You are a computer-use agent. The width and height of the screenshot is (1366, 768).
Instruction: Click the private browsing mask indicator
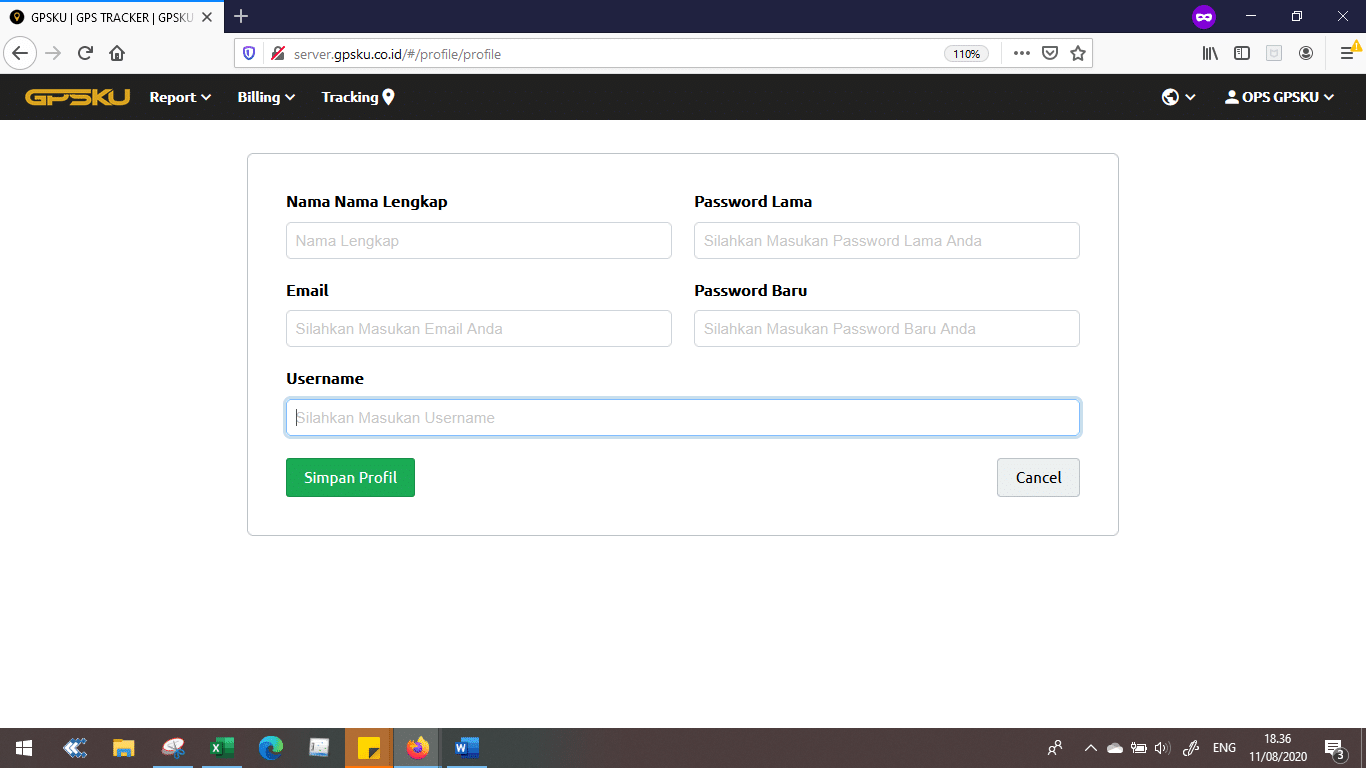pyautogui.click(x=1204, y=16)
